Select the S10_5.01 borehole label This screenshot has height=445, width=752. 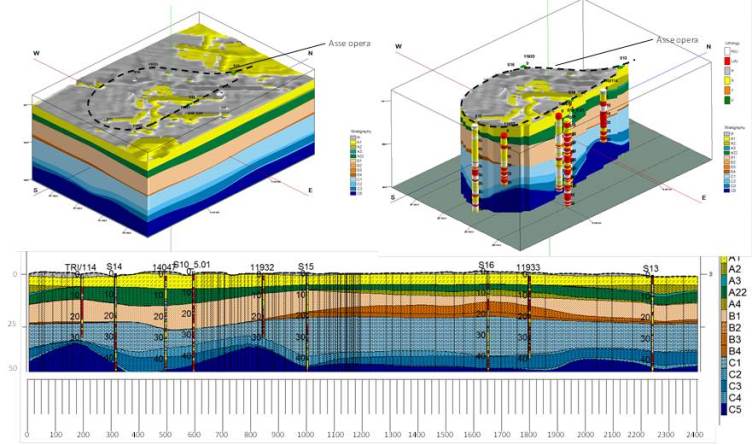coord(191,266)
